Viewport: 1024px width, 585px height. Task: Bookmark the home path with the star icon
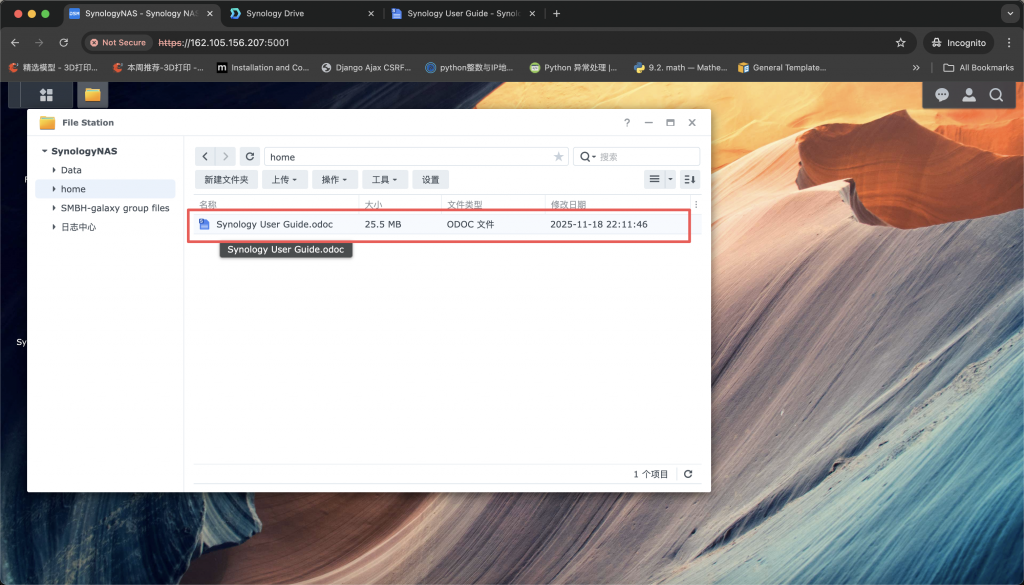tap(558, 157)
